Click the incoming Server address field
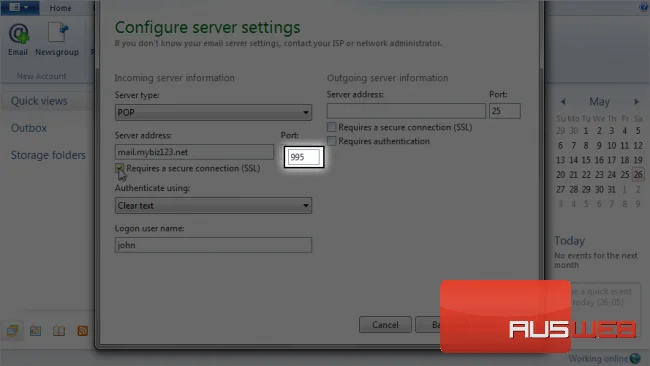 [x=194, y=152]
